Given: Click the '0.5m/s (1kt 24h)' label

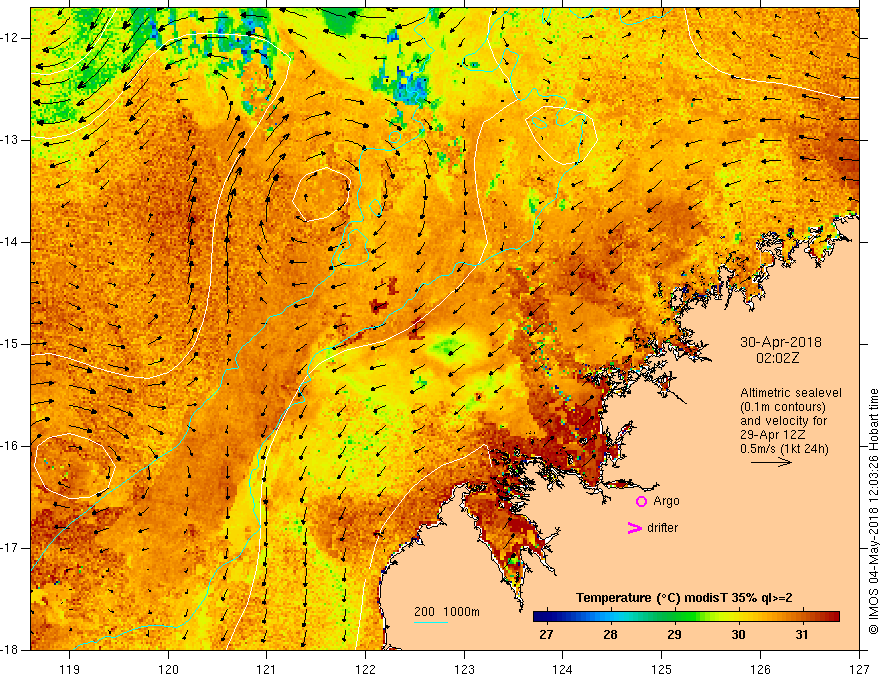Looking at the screenshot, I should 784,449.
